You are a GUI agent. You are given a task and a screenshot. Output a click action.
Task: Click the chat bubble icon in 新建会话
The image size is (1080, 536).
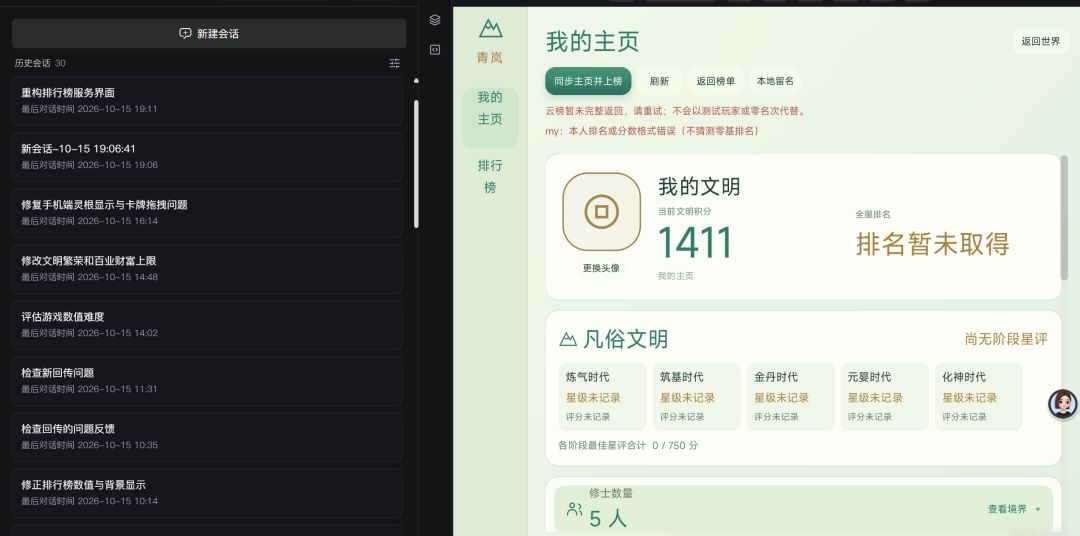coord(185,33)
